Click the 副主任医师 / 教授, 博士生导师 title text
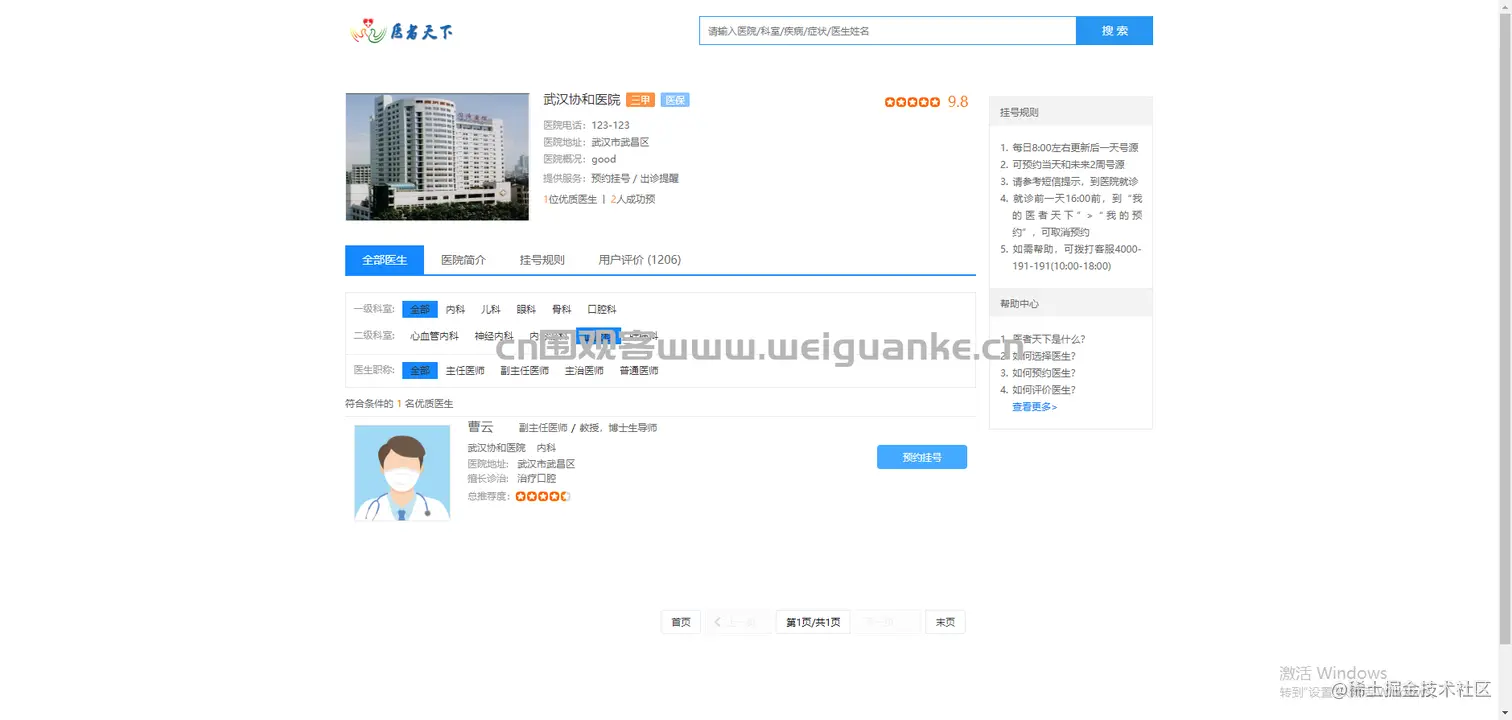The height and width of the screenshot is (720, 1512). [x=588, y=428]
